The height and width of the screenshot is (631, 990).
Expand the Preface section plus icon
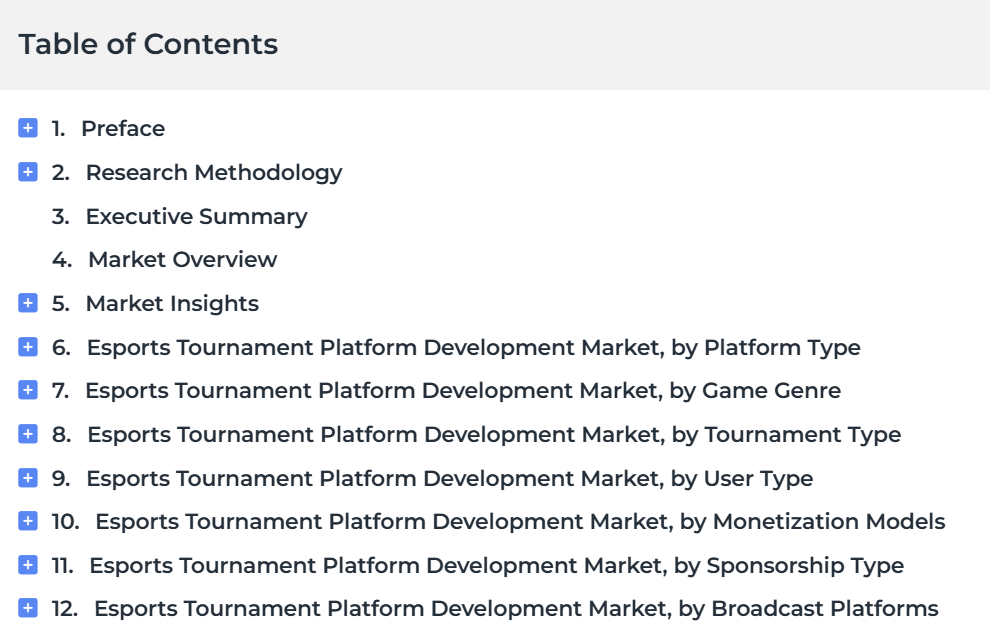(x=28, y=128)
